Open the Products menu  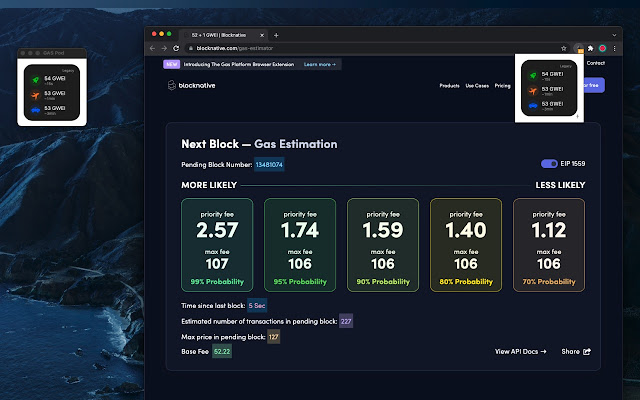tap(449, 86)
